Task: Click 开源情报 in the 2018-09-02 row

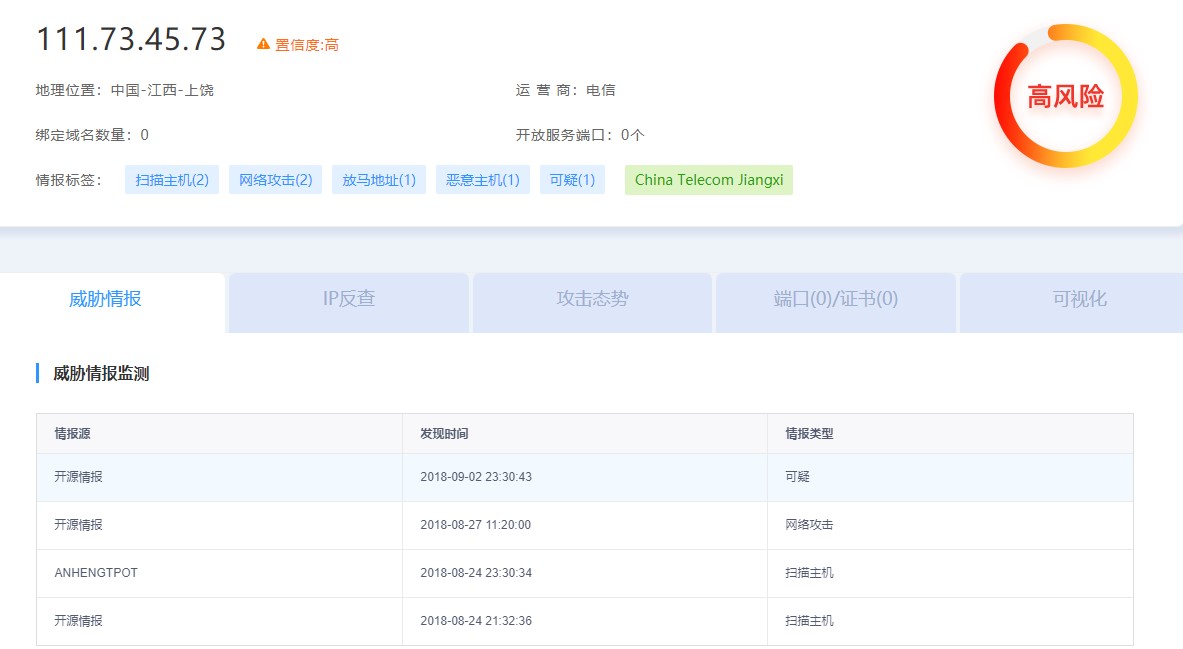Action: coord(78,477)
